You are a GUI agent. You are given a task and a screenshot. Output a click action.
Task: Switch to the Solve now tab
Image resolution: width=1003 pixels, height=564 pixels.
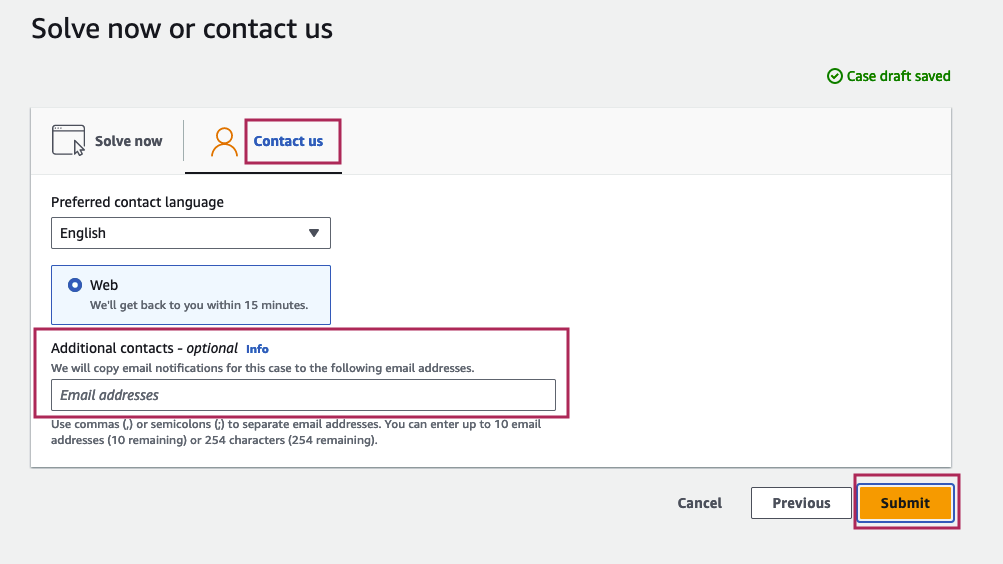tap(107, 141)
